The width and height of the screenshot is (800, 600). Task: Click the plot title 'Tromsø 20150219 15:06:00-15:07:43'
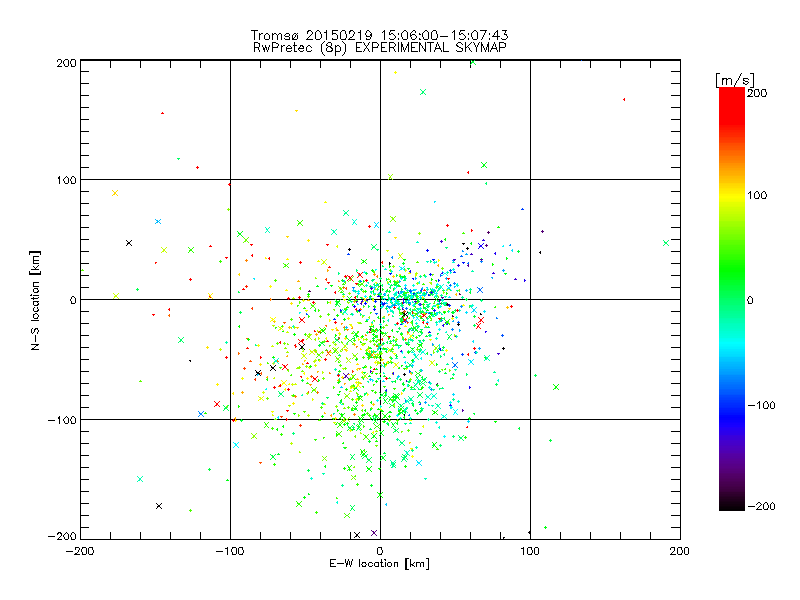379,35
